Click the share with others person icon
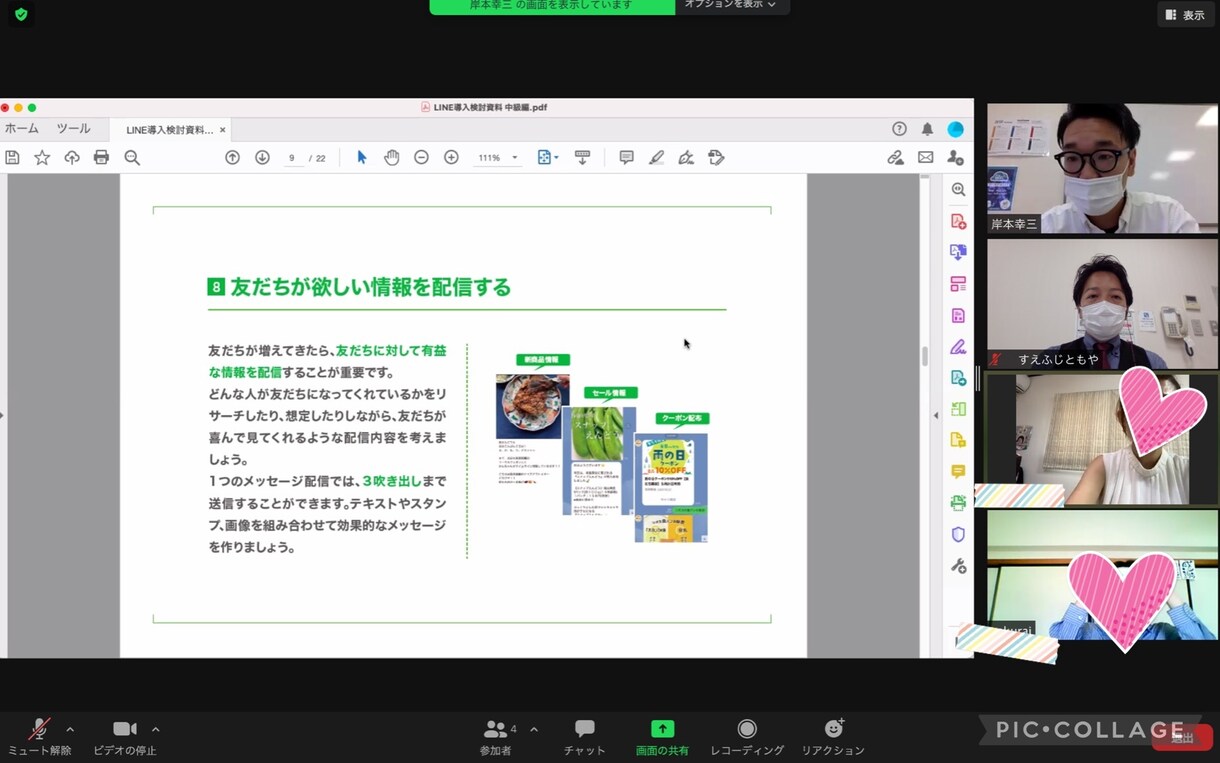The width and height of the screenshot is (1220, 763). coord(955,158)
